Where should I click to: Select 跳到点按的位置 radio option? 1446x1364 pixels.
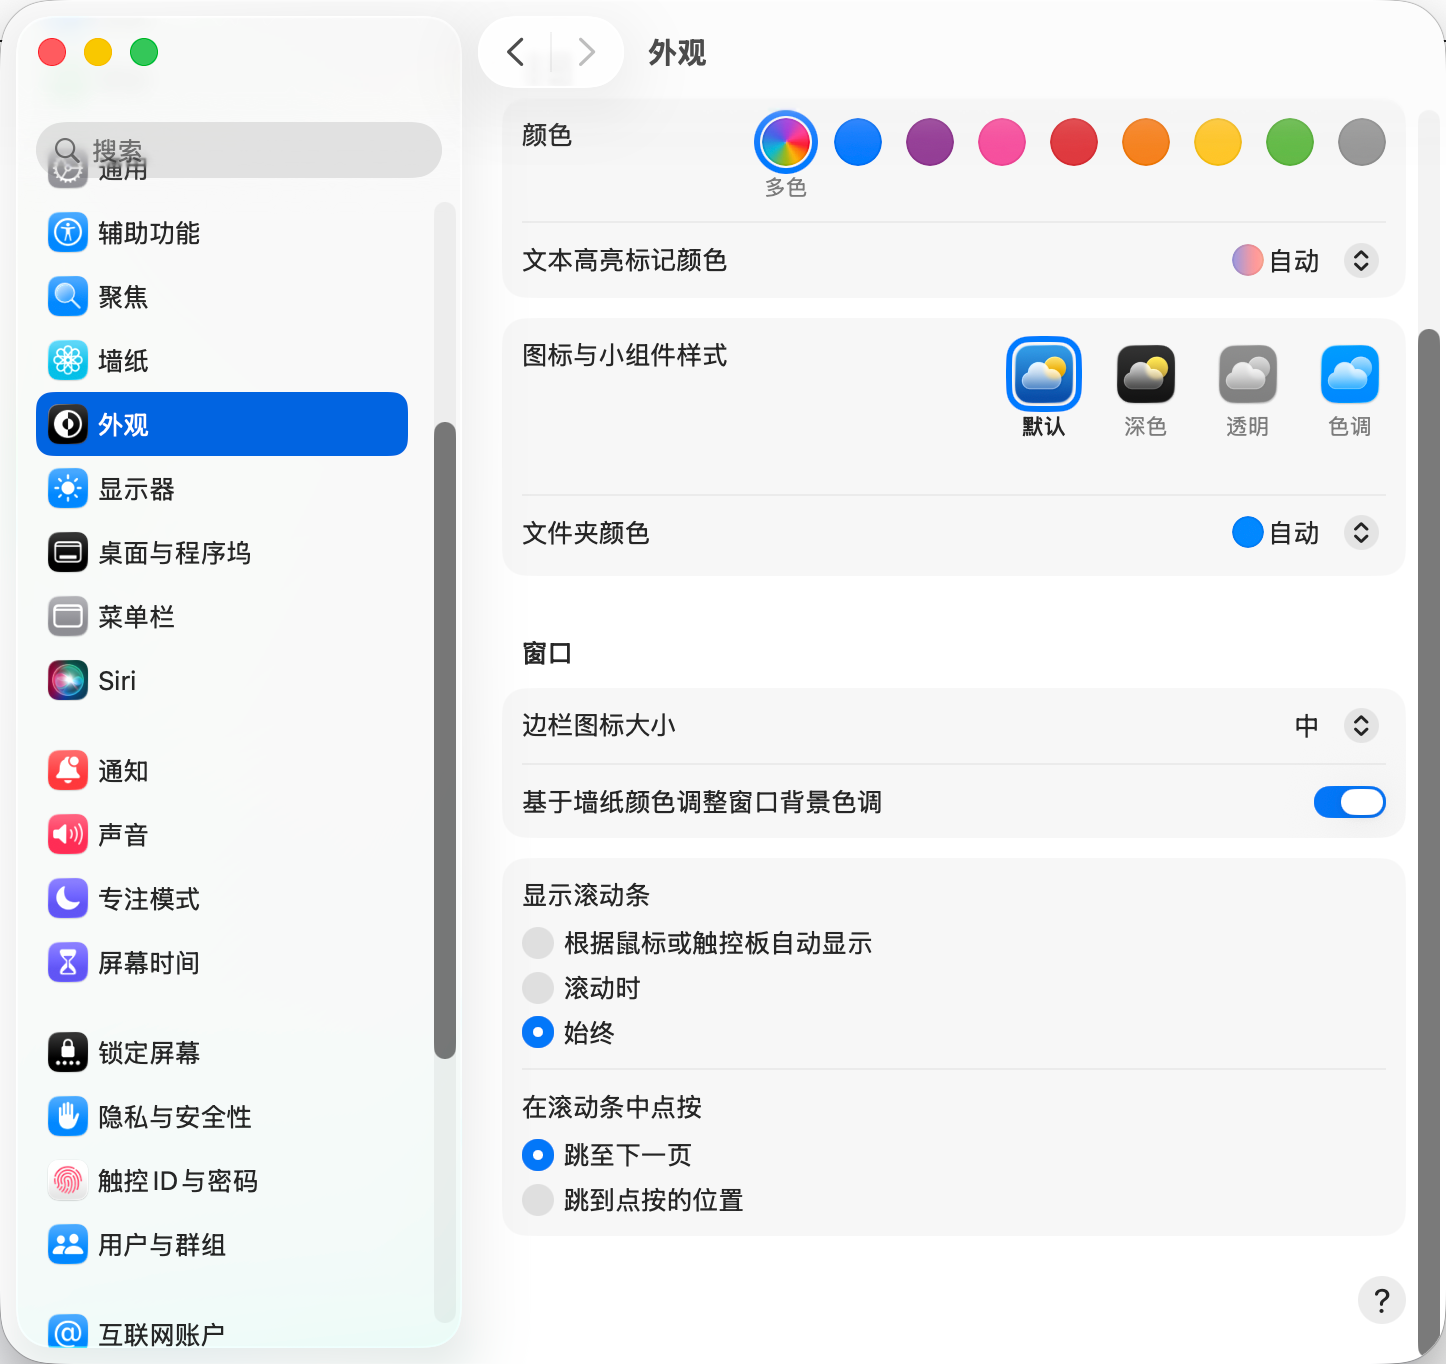pos(538,1200)
